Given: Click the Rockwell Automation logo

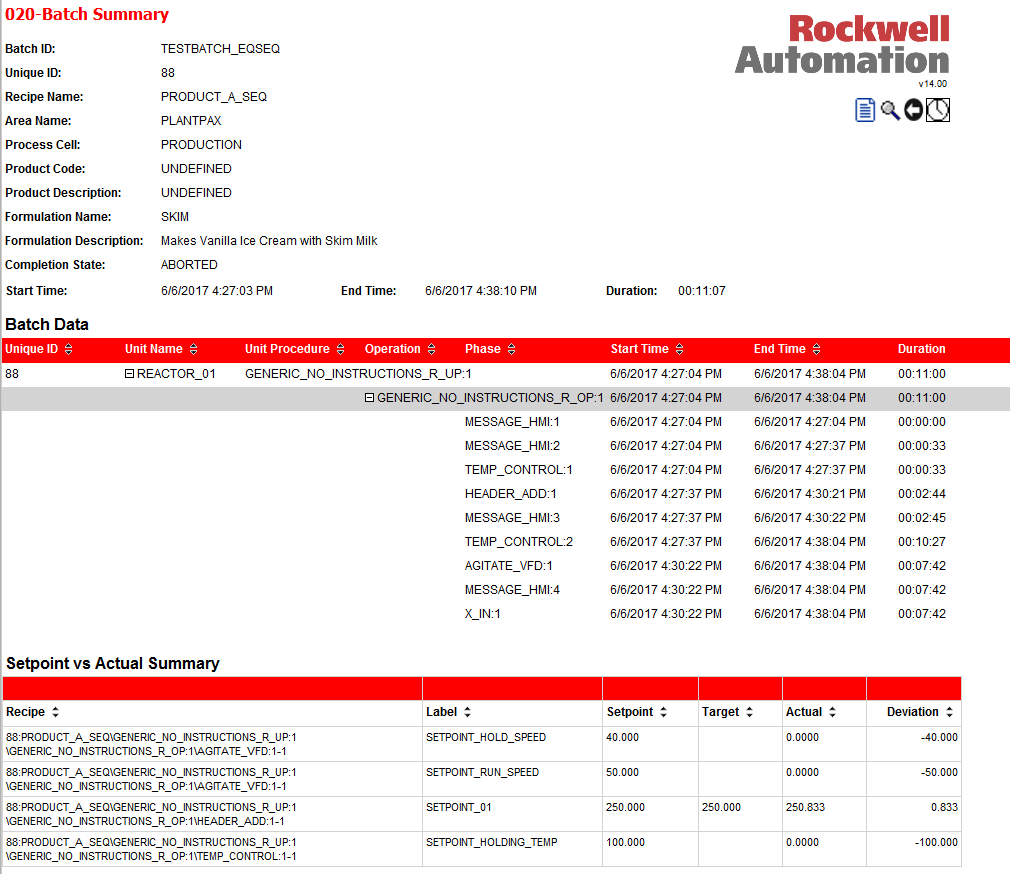Looking at the screenshot, I should (842, 45).
